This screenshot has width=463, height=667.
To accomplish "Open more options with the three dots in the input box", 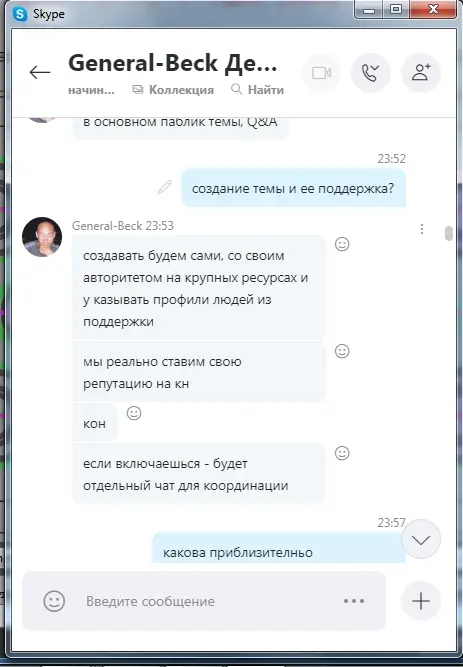I will click(354, 601).
